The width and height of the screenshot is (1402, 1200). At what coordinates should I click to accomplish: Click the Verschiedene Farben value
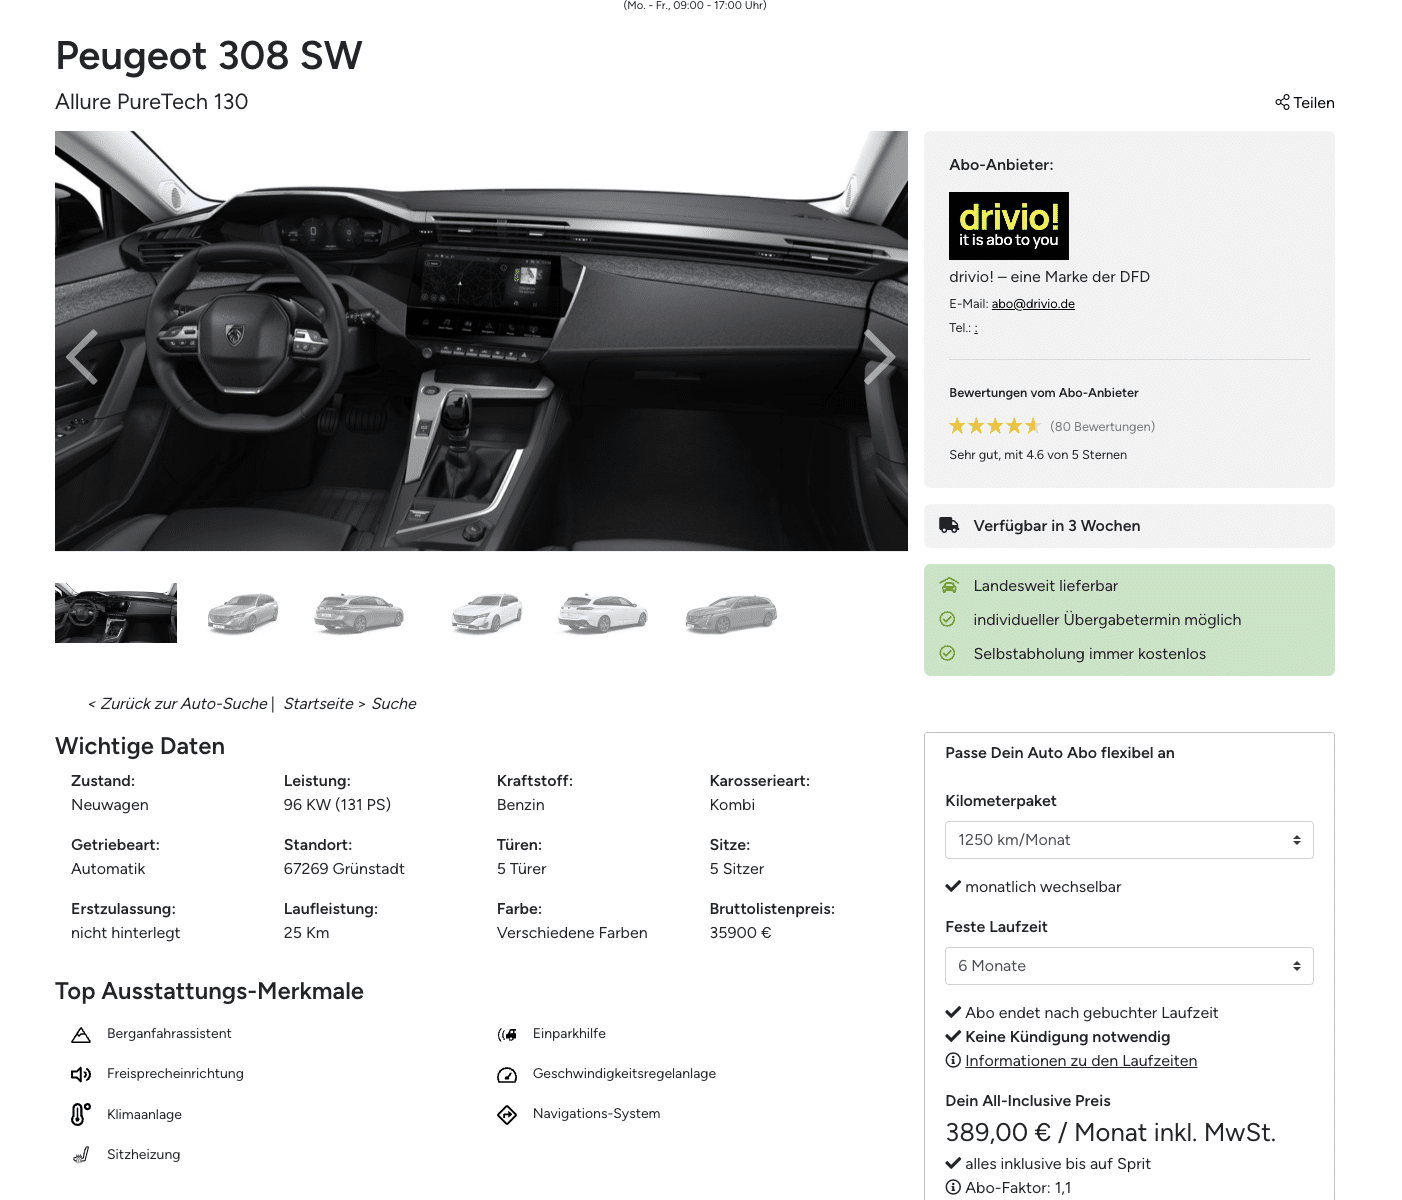572,933
